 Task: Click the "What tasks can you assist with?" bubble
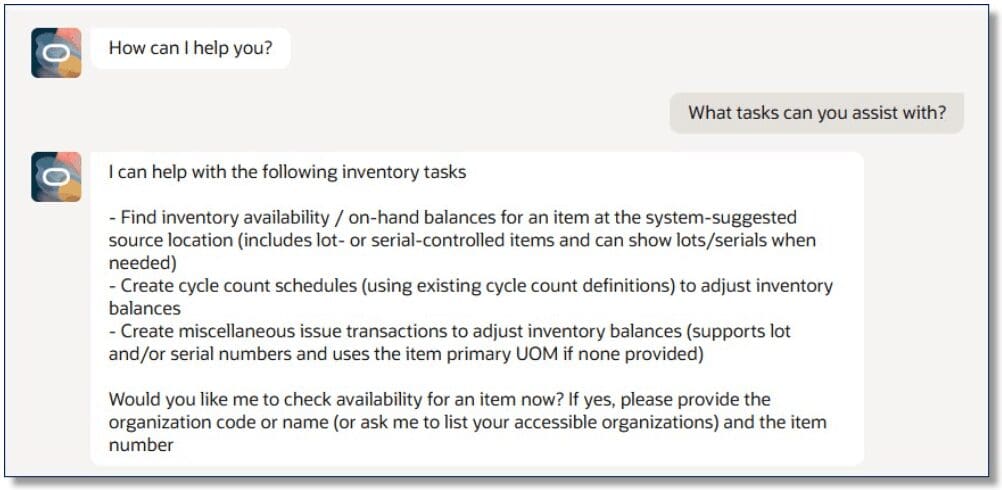click(816, 112)
